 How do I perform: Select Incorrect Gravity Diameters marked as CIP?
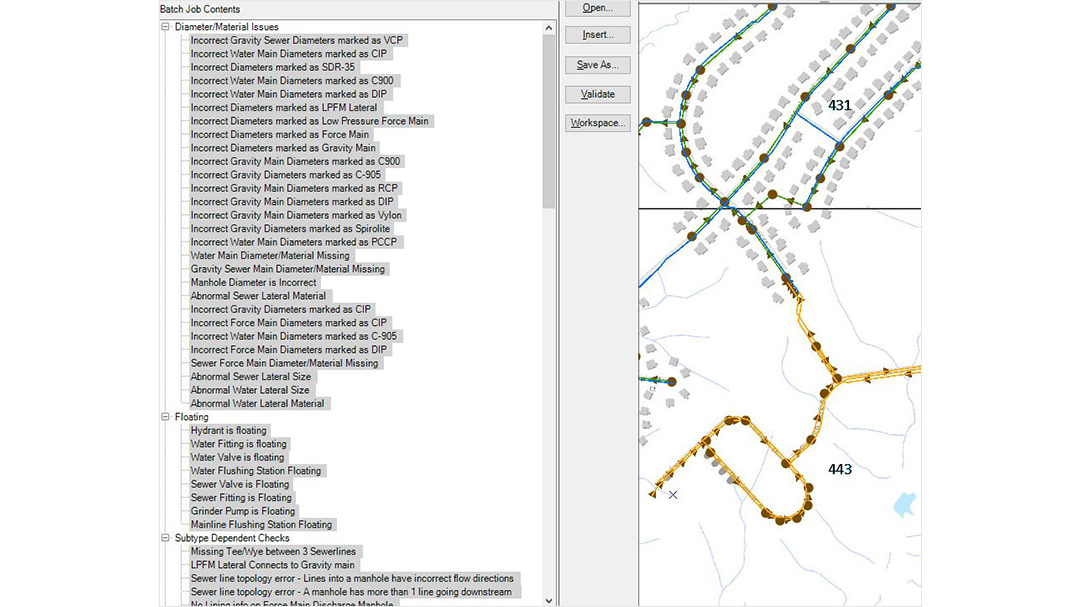(280, 309)
